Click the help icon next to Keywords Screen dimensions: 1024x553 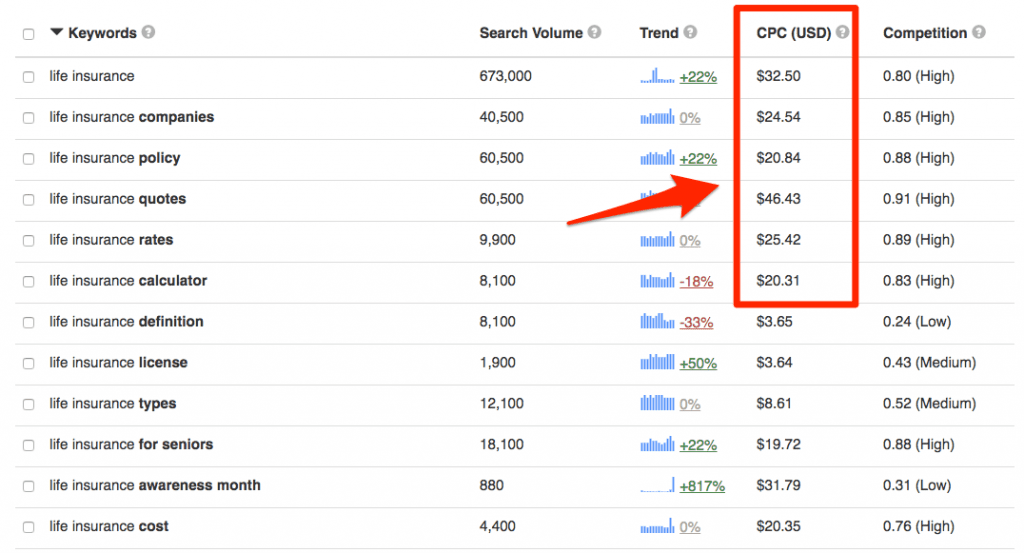(149, 32)
